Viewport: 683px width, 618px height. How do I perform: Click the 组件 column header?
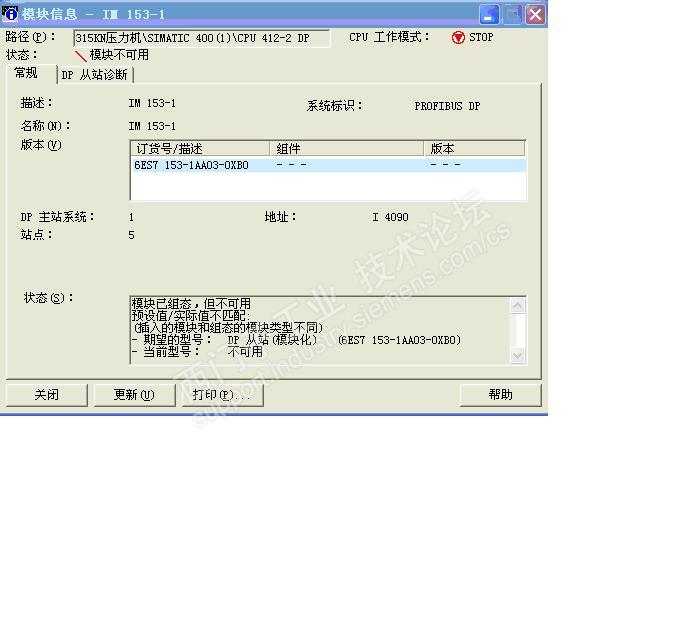point(347,149)
